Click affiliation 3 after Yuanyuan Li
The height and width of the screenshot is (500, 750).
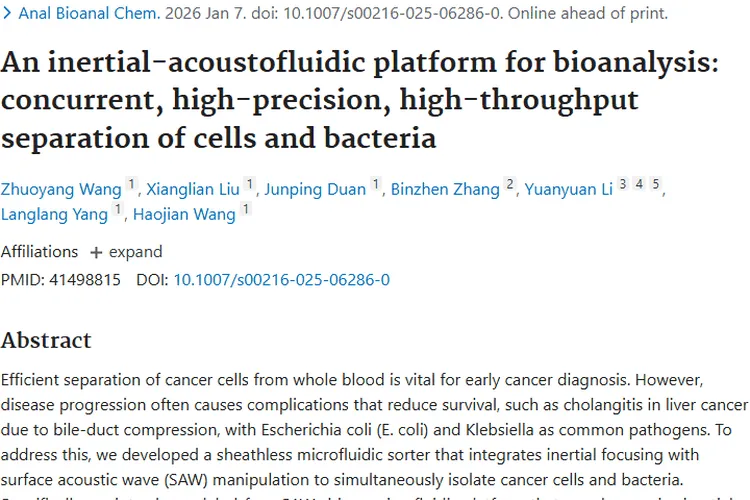point(623,185)
